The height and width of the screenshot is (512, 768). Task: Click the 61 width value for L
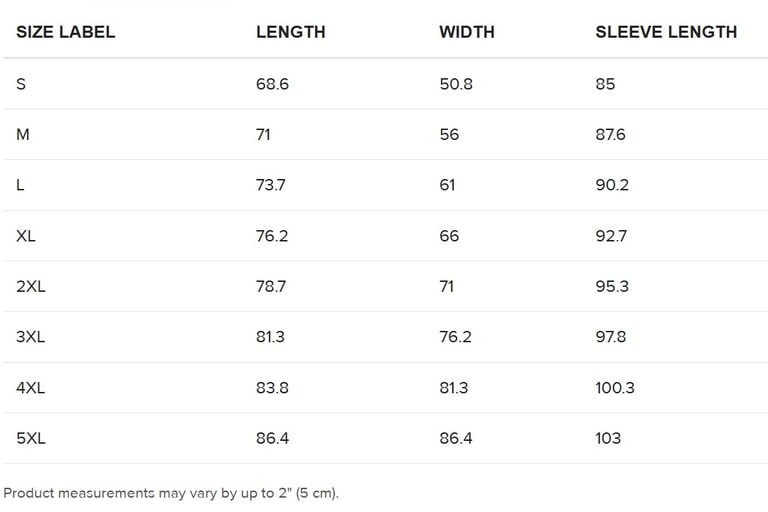click(x=448, y=185)
